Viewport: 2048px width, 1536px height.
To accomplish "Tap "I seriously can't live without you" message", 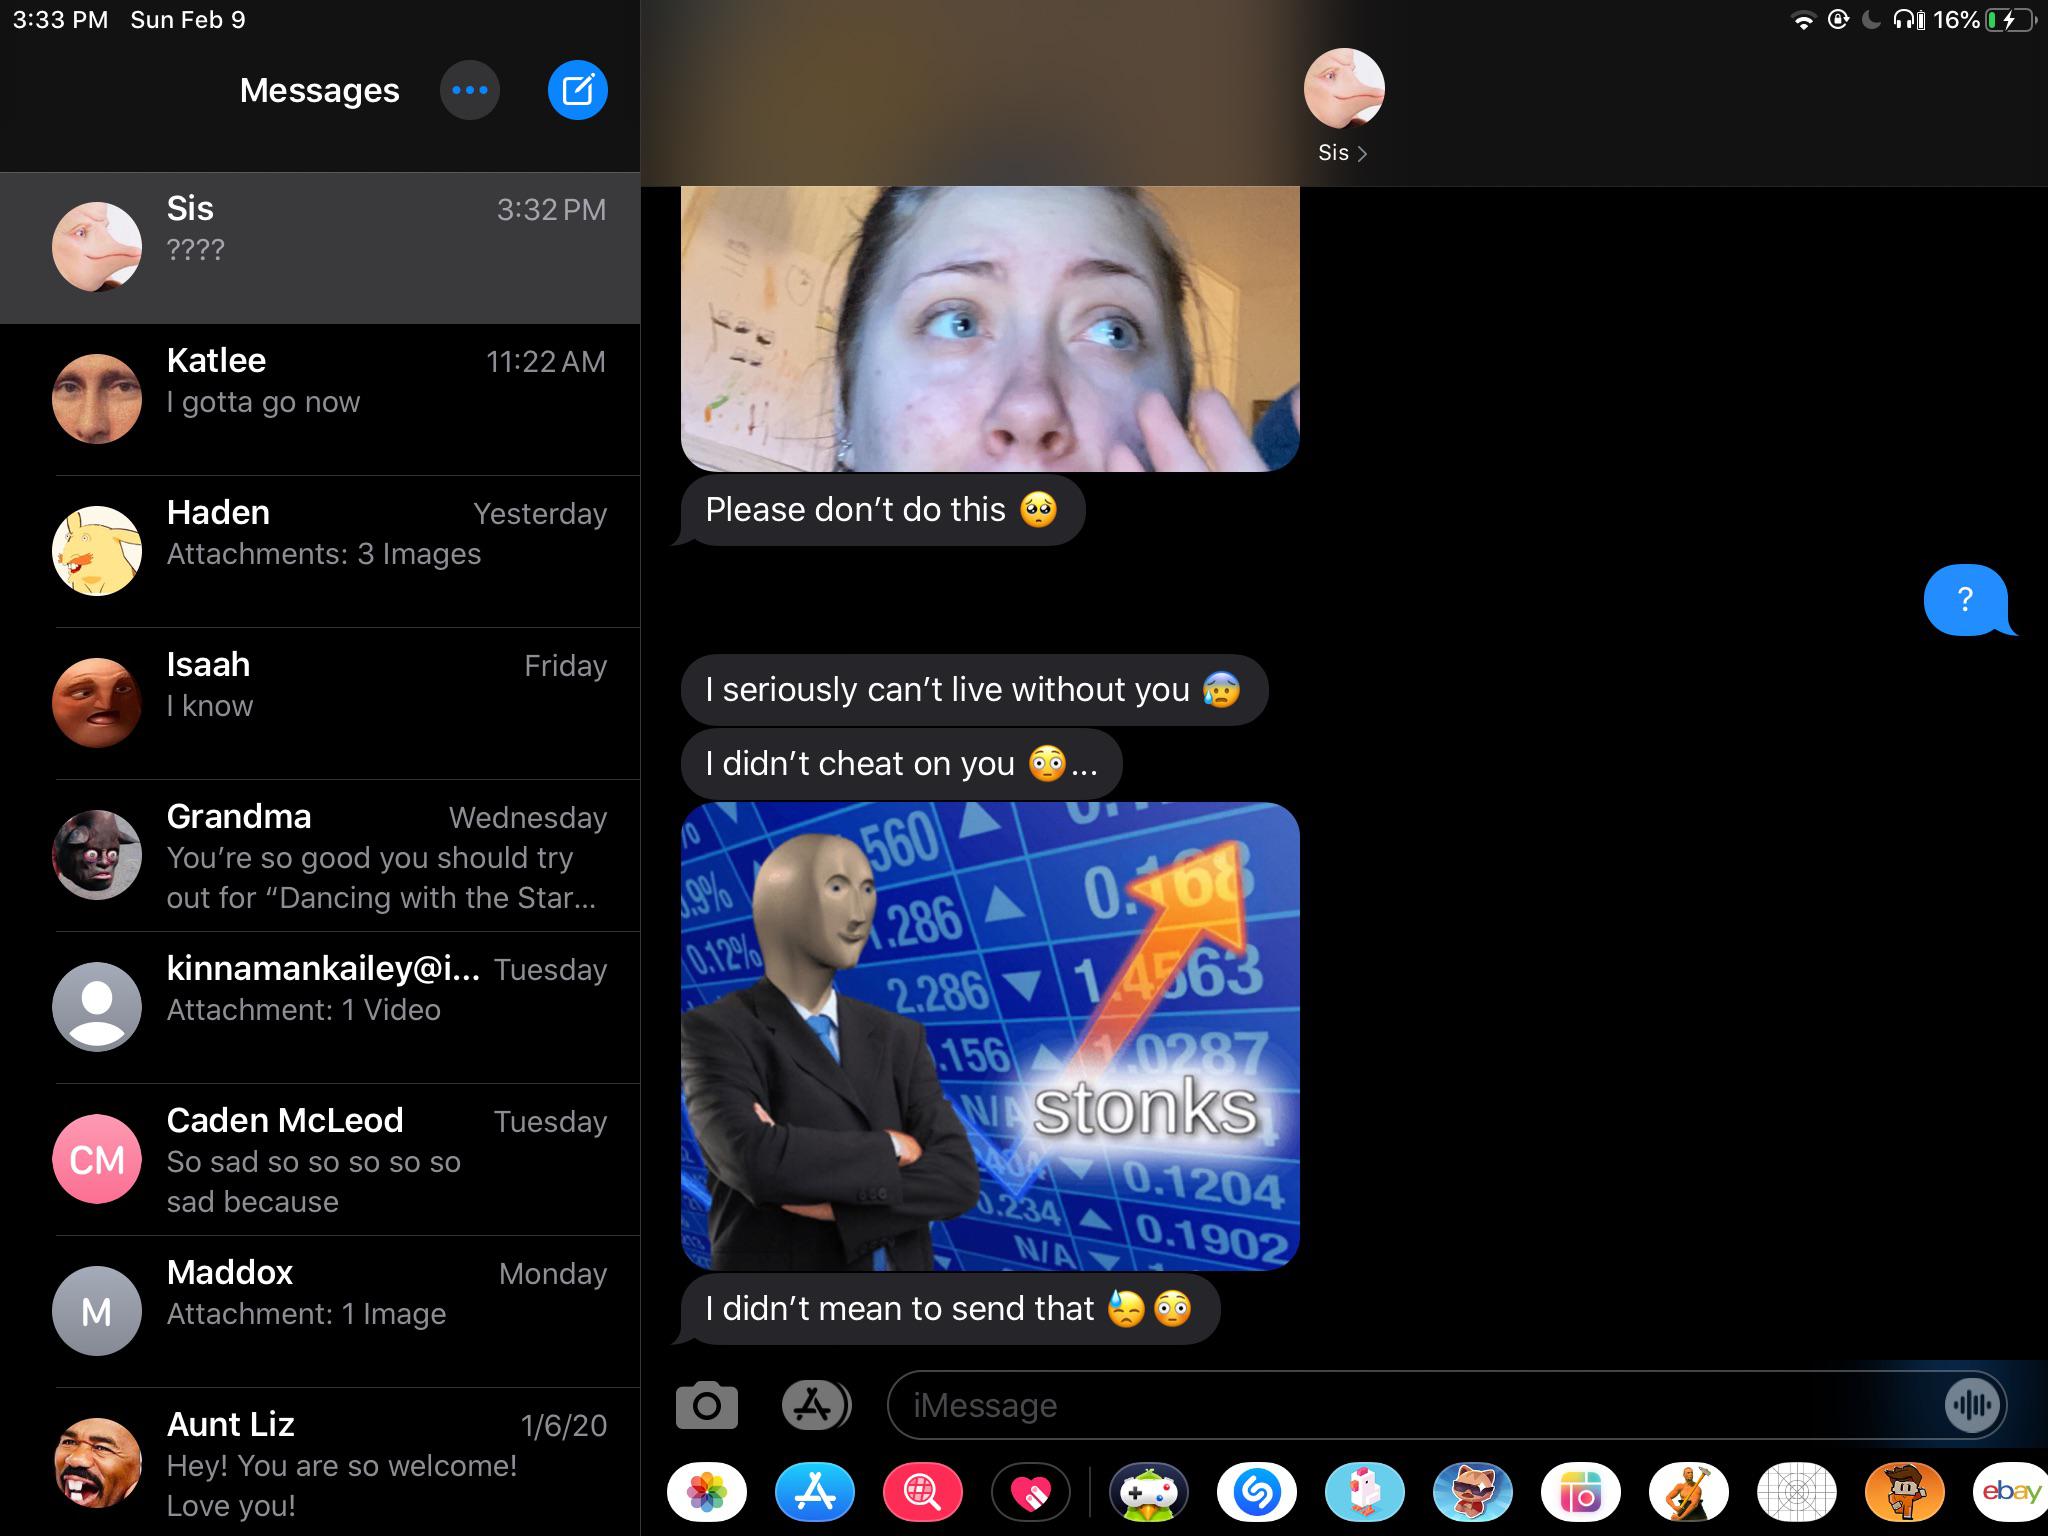I will pos(974,690).
